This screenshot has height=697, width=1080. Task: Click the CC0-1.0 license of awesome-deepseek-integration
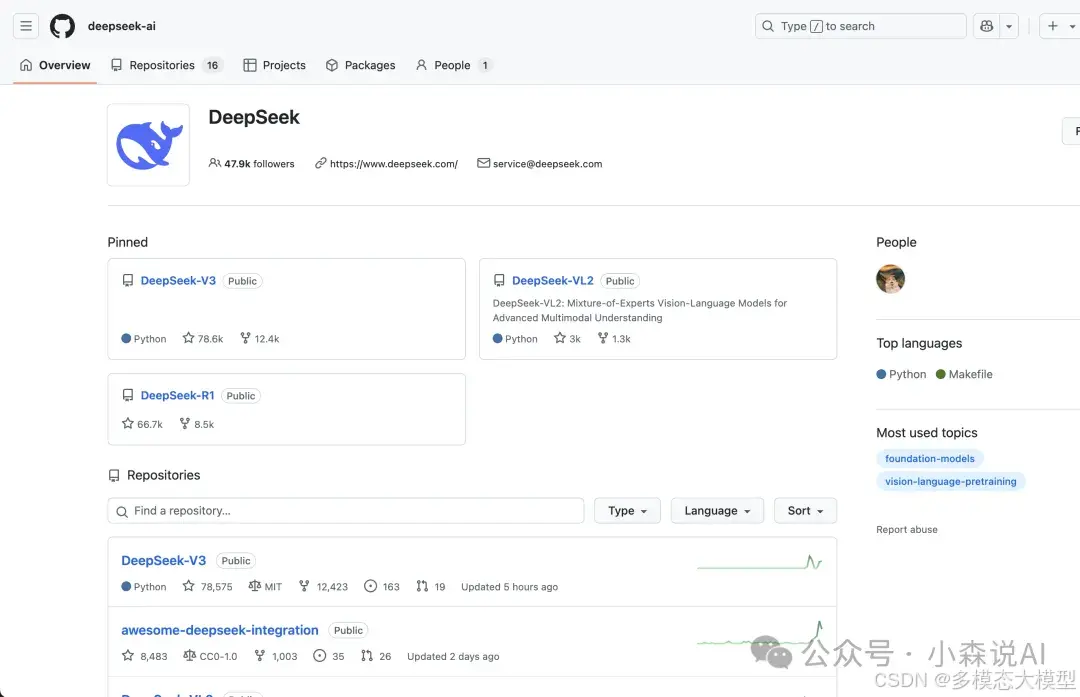(x=210, y=656)
